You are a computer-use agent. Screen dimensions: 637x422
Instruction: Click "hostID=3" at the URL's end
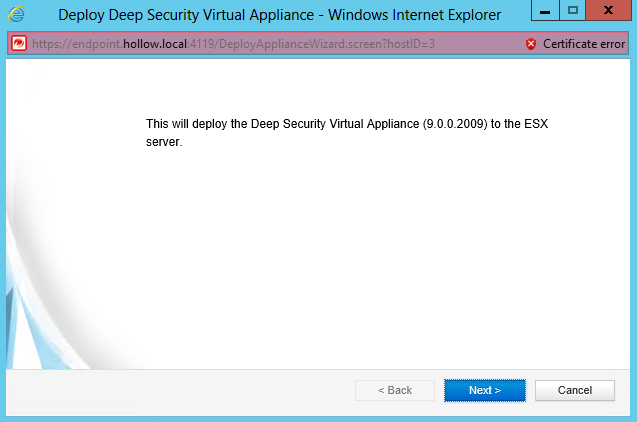[x=409, y=44]
